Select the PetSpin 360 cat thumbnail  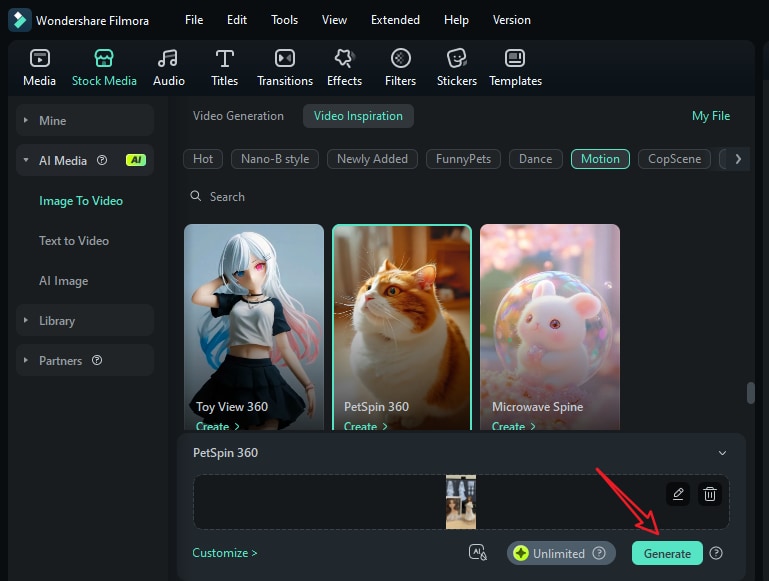coord(402,327)
